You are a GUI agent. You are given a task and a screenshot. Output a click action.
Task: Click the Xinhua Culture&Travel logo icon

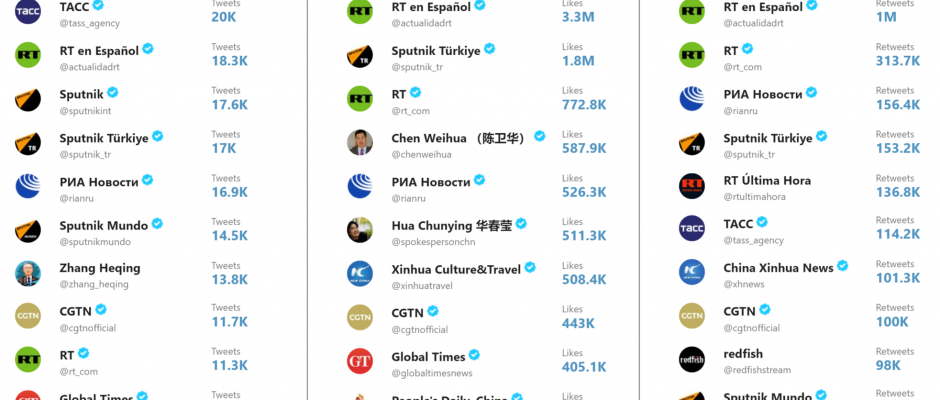pyautogui.click(x=360, y=274)
